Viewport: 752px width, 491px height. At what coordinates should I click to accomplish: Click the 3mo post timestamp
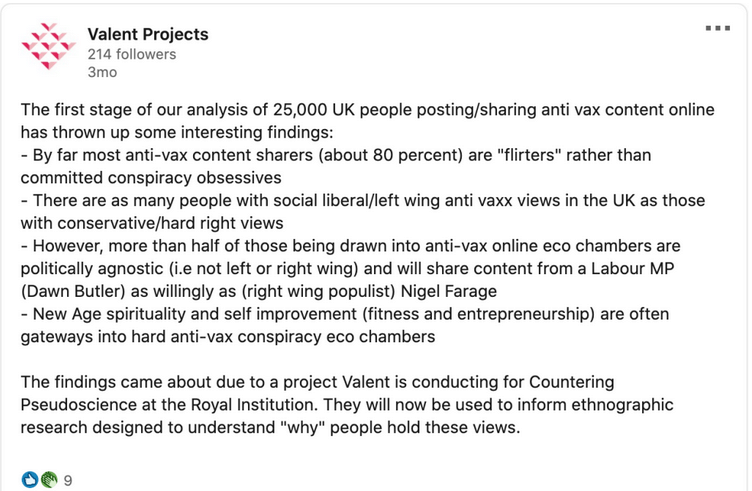pyautogui.click(x=101, y=73)
